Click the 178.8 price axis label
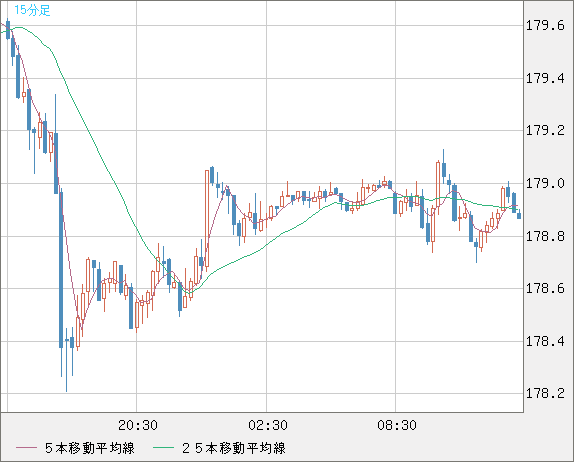574x462 pixels. [545, 236]
